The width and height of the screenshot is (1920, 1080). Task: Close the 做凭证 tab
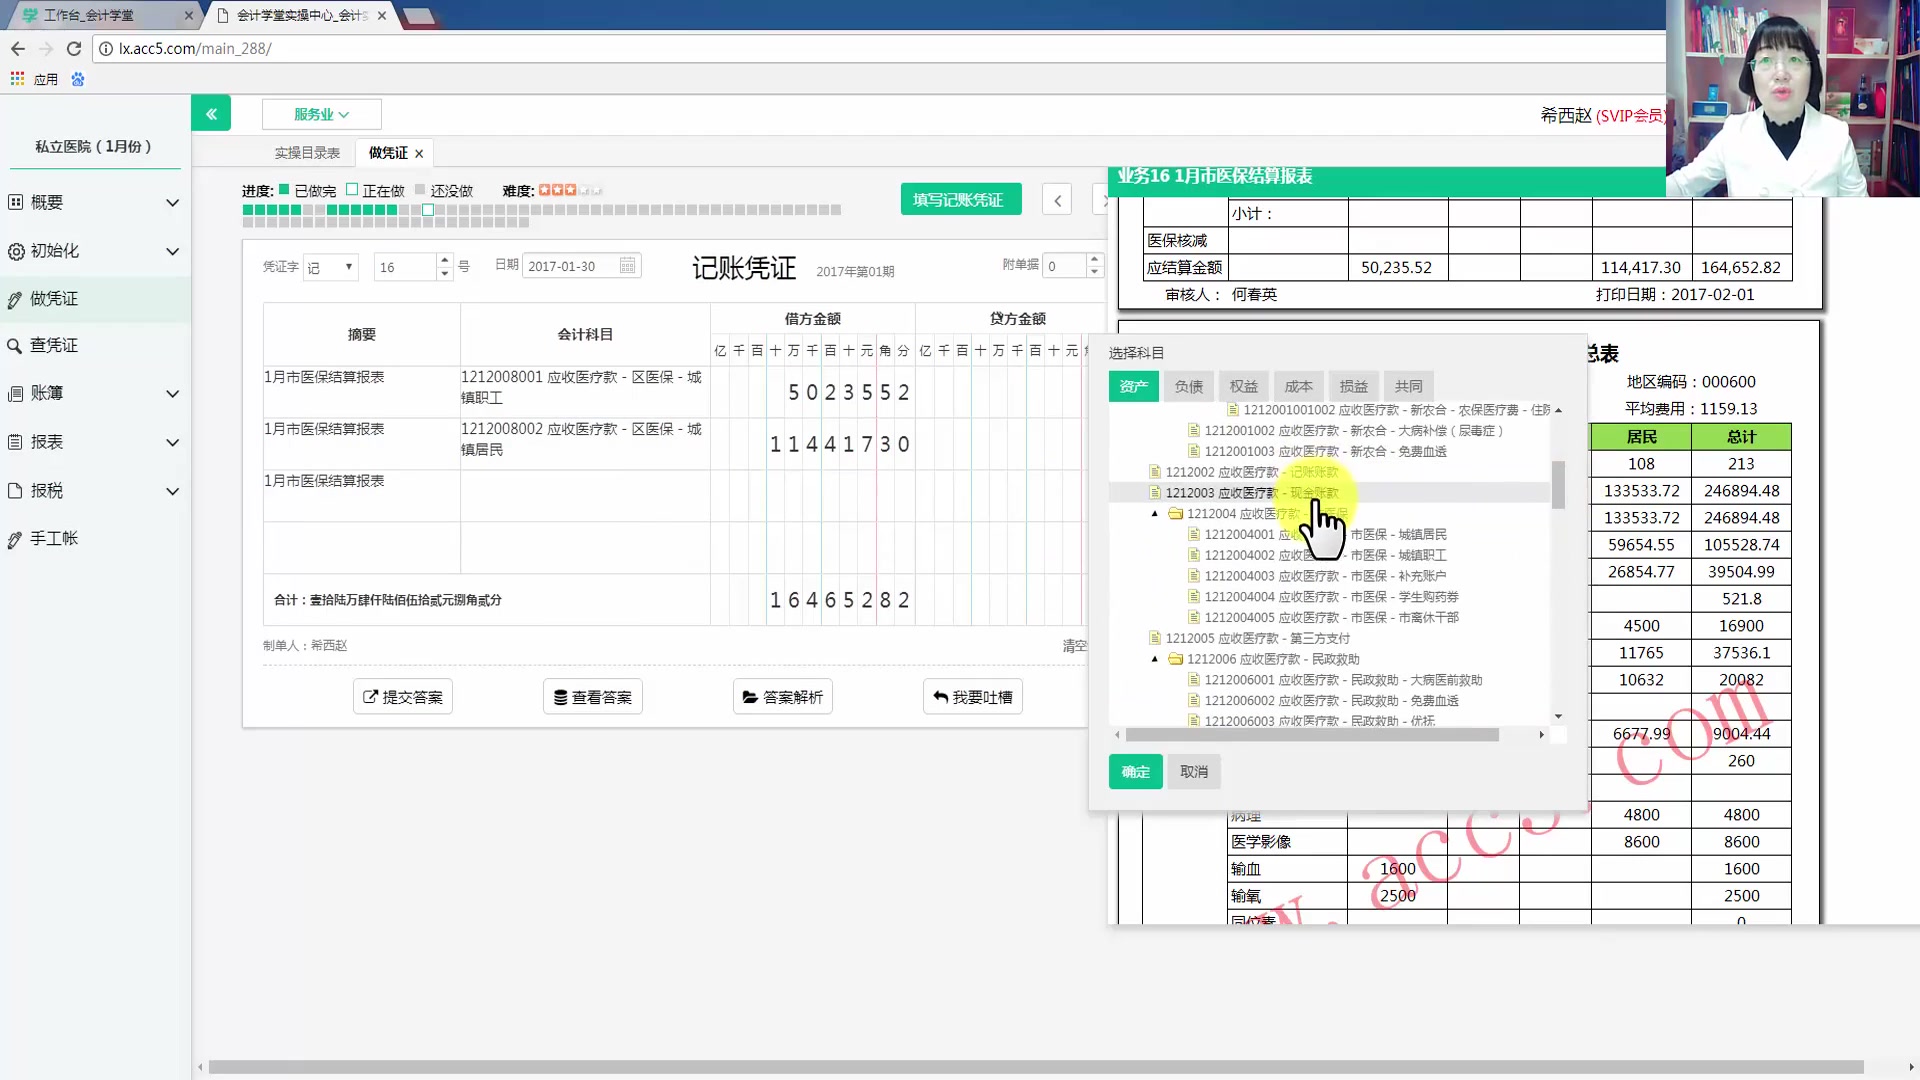coord(419,154)
